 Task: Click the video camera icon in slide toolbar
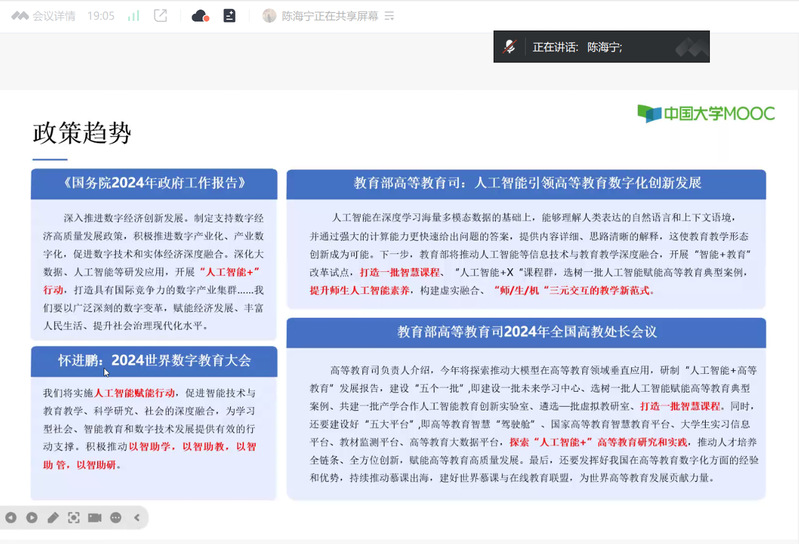point(95,517)
